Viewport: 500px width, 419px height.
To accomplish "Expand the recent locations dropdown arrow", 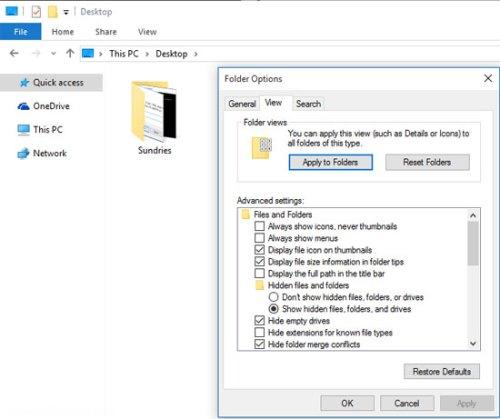I will 53,53.
